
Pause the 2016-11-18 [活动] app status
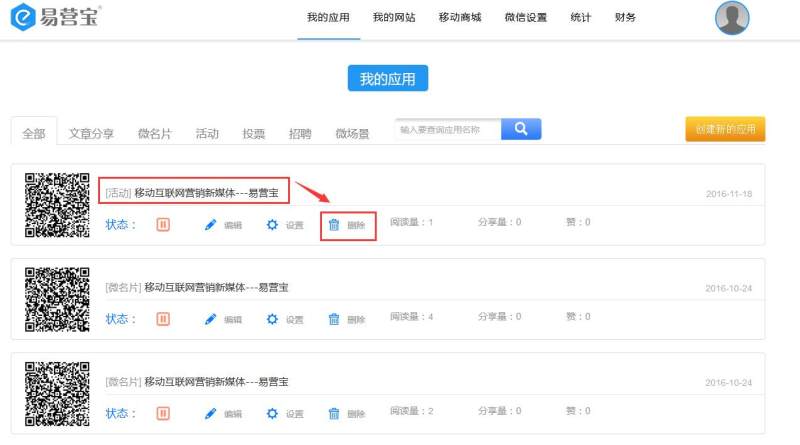coord(163,225)
